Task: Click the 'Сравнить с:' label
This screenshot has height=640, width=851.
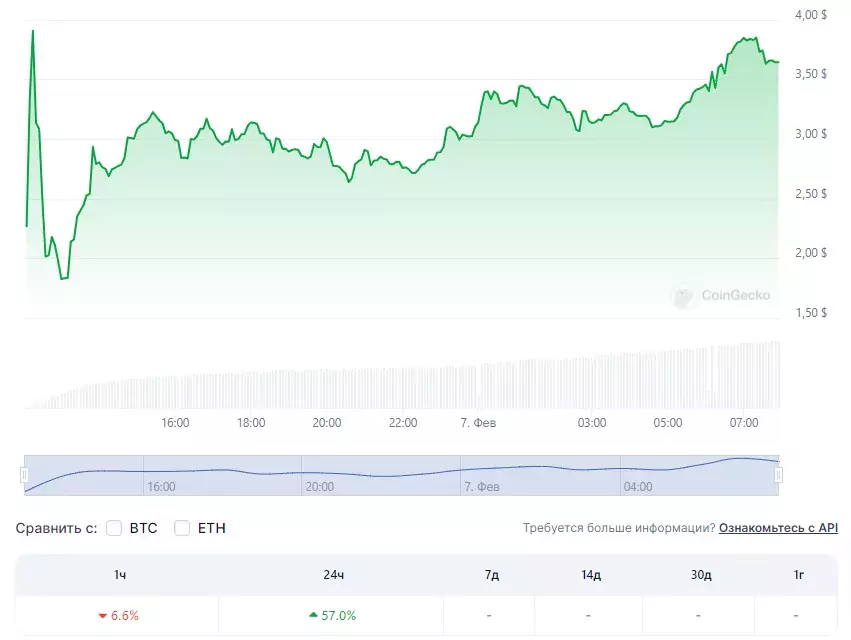Action: click(56, 528)
